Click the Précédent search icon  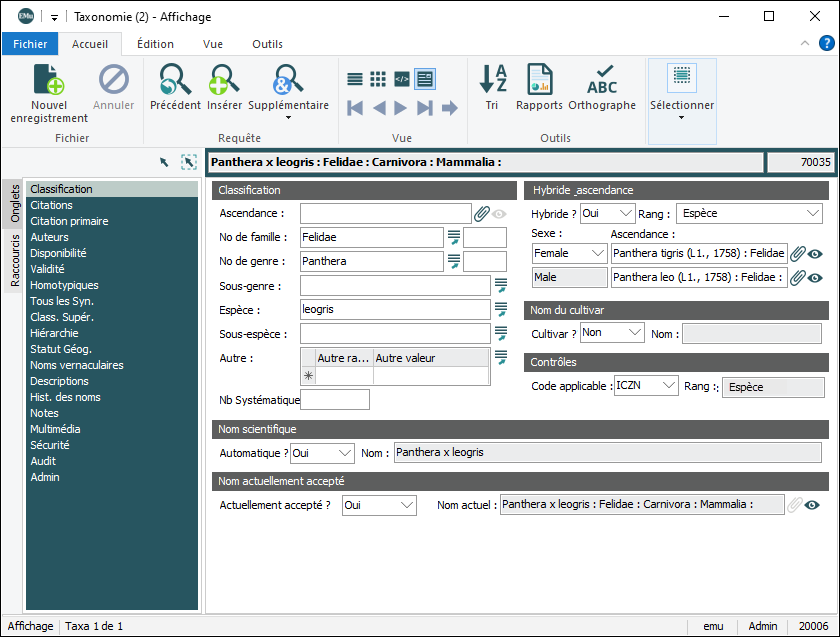pos(175,80)
